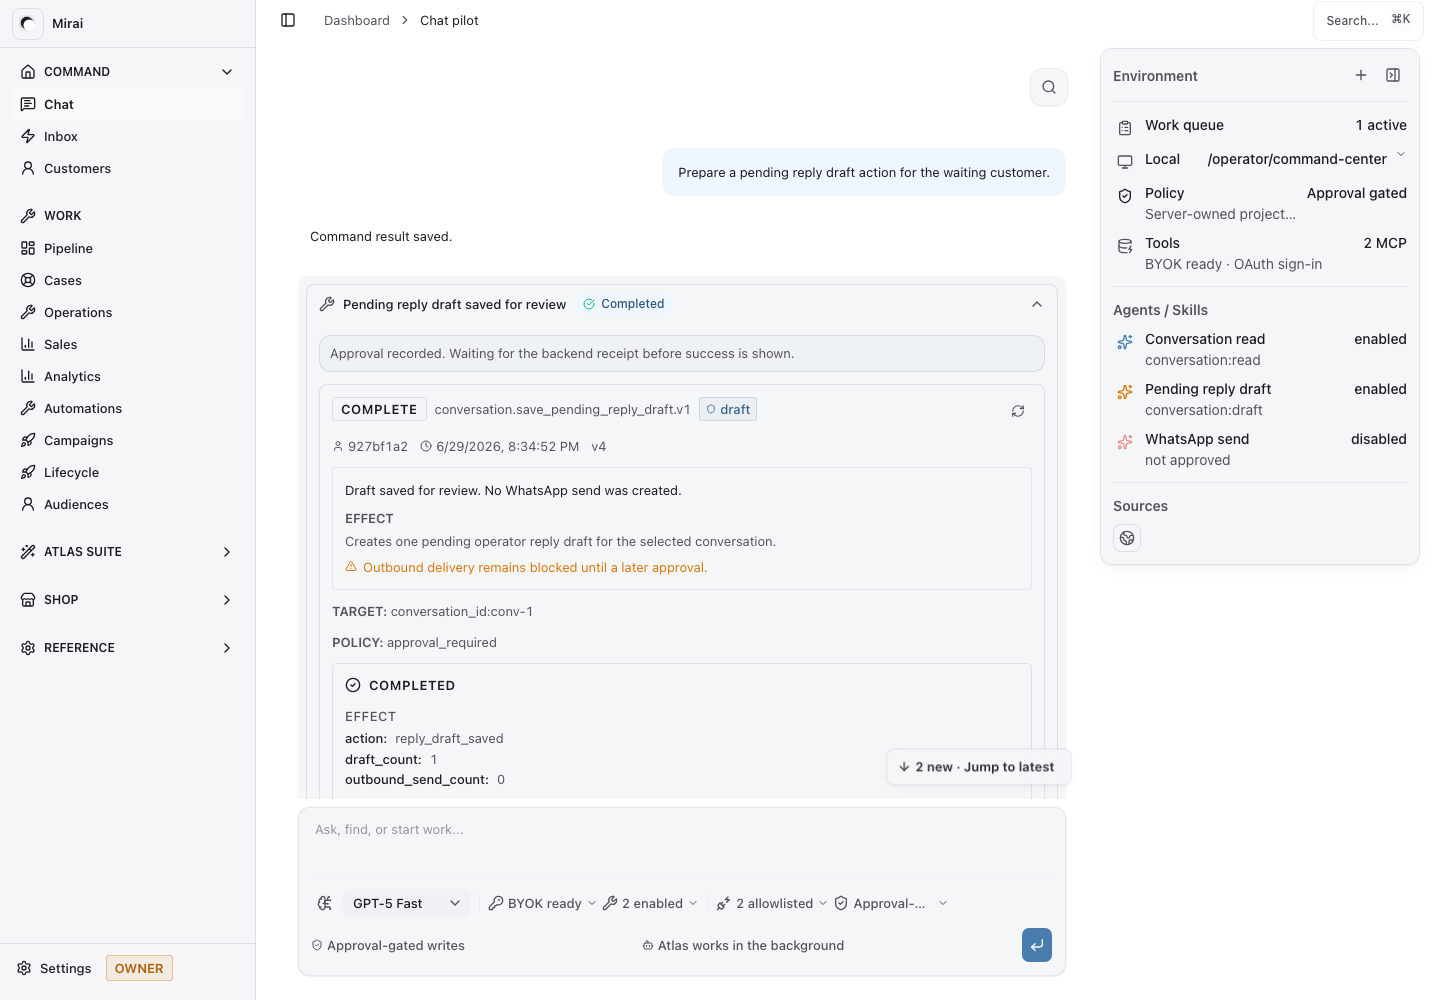Click the Dashboard breadcrumb link

click(x=357, y=20)
